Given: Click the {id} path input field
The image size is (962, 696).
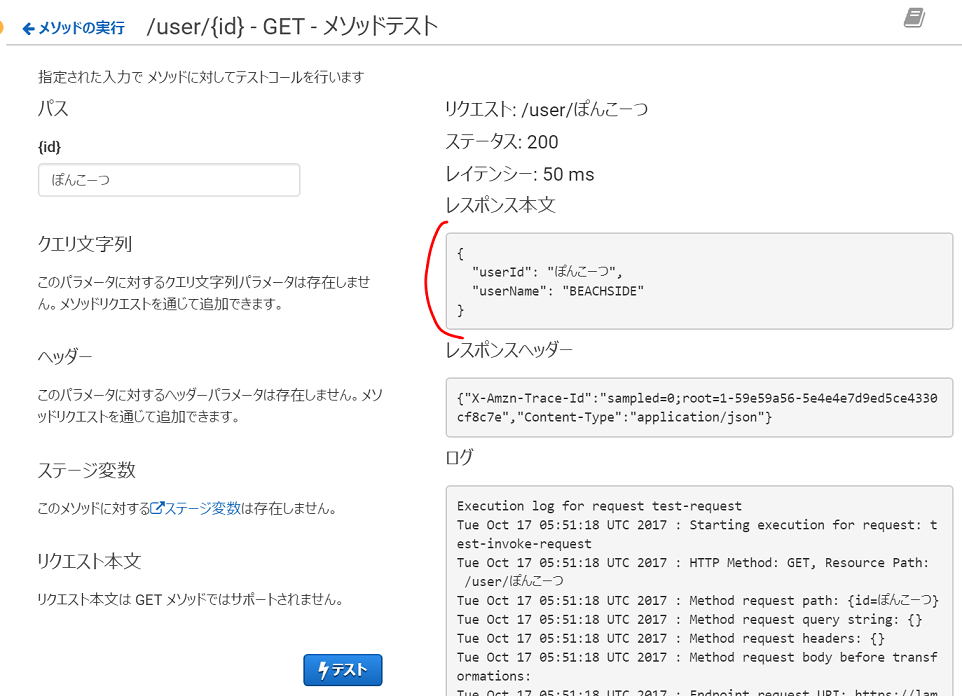Looking at the screenshot, I should pos(169,180).
